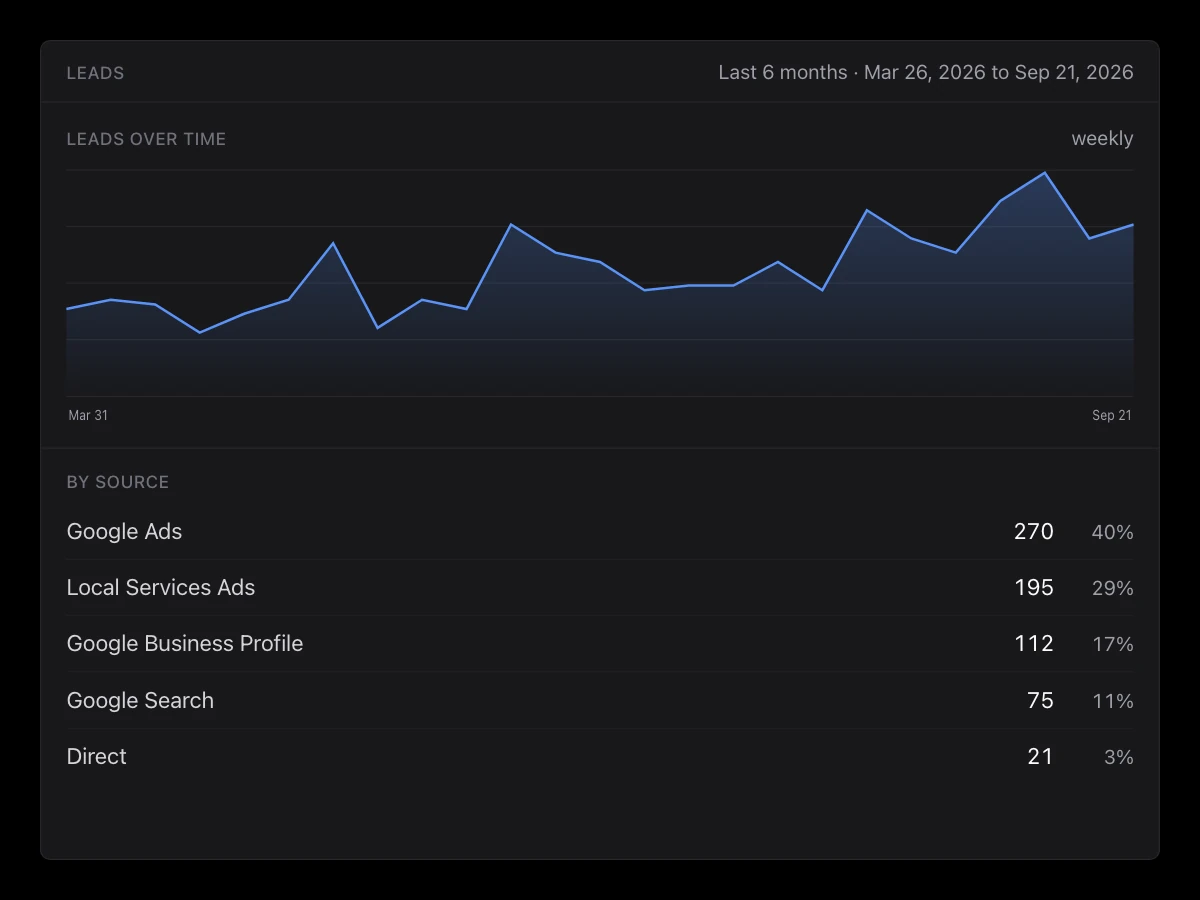Click the BY SOURCE section heading
Image resolution: width=1200 pixels, height=900 pixels.
[x=118, y=482]
